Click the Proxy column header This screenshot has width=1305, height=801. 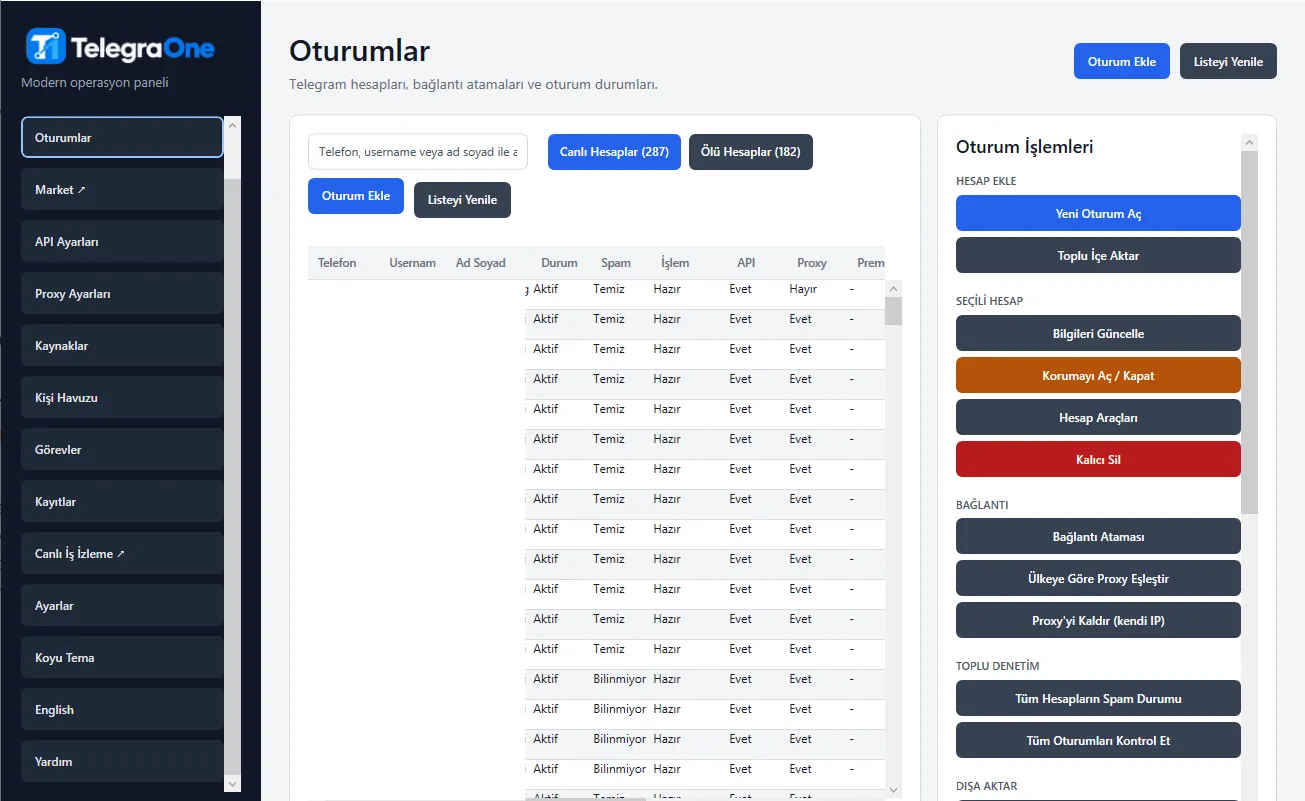click(x=812, y=263)
